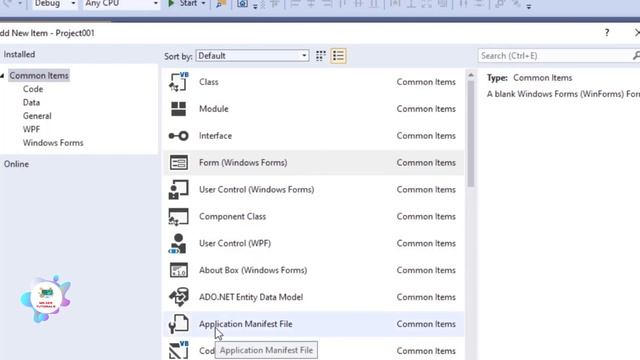
Task: Start debugging with green play icon
Action: (x=171, y=3)
